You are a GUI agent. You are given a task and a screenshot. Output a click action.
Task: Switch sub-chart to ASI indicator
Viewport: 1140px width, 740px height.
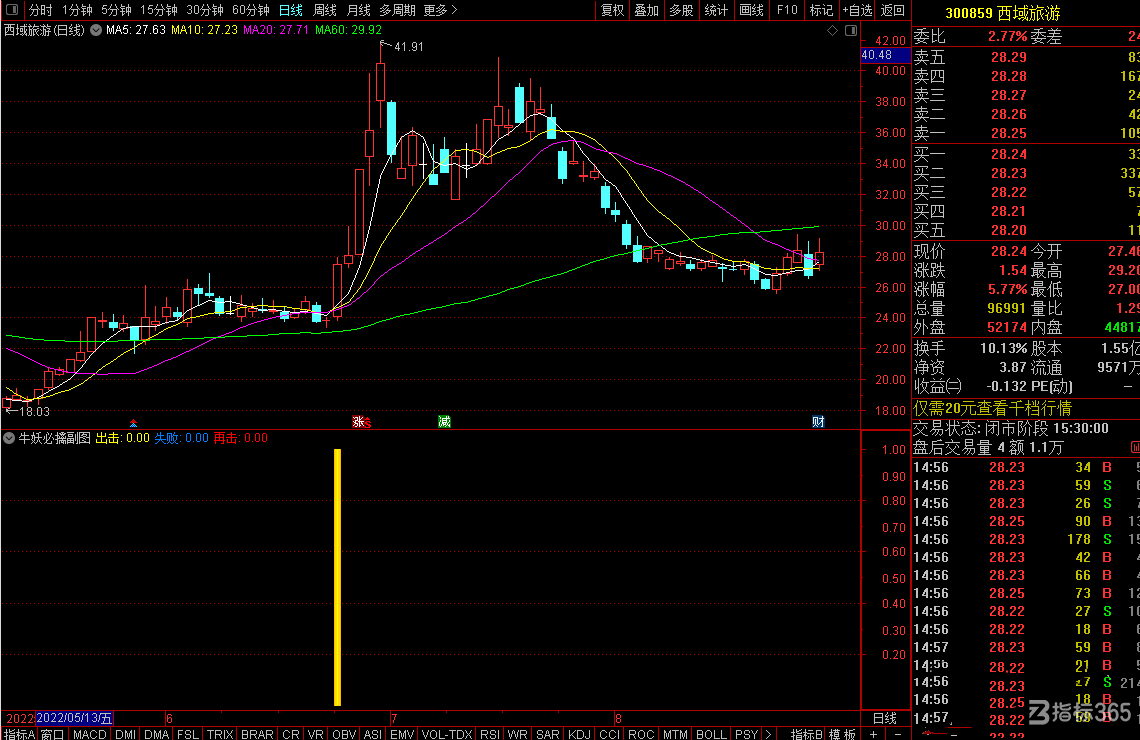[x=372, y=734]
